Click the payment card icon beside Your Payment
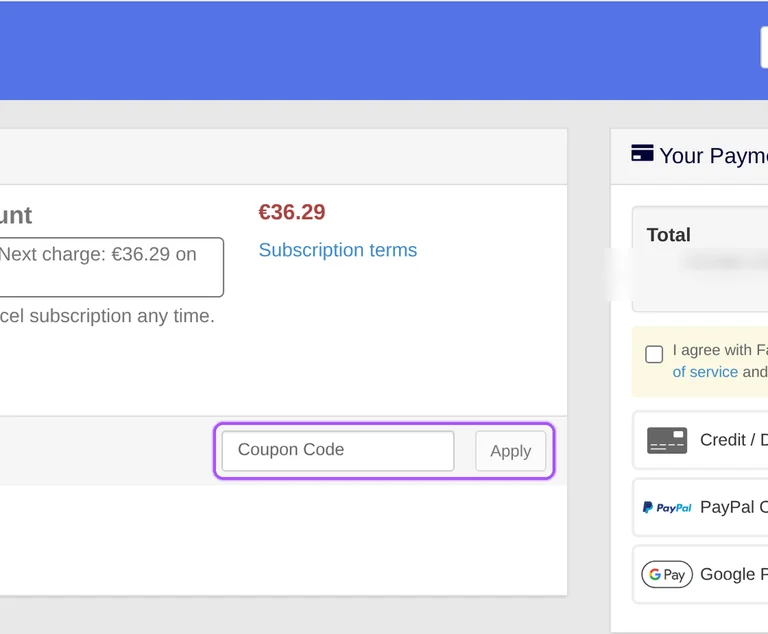The height and width of the screenshot is (634, 768). 642,153
